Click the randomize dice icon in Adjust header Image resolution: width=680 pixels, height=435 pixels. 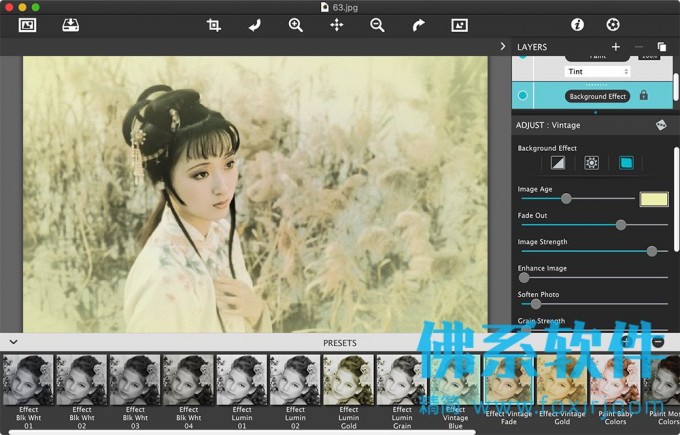[x=660, y=125]
